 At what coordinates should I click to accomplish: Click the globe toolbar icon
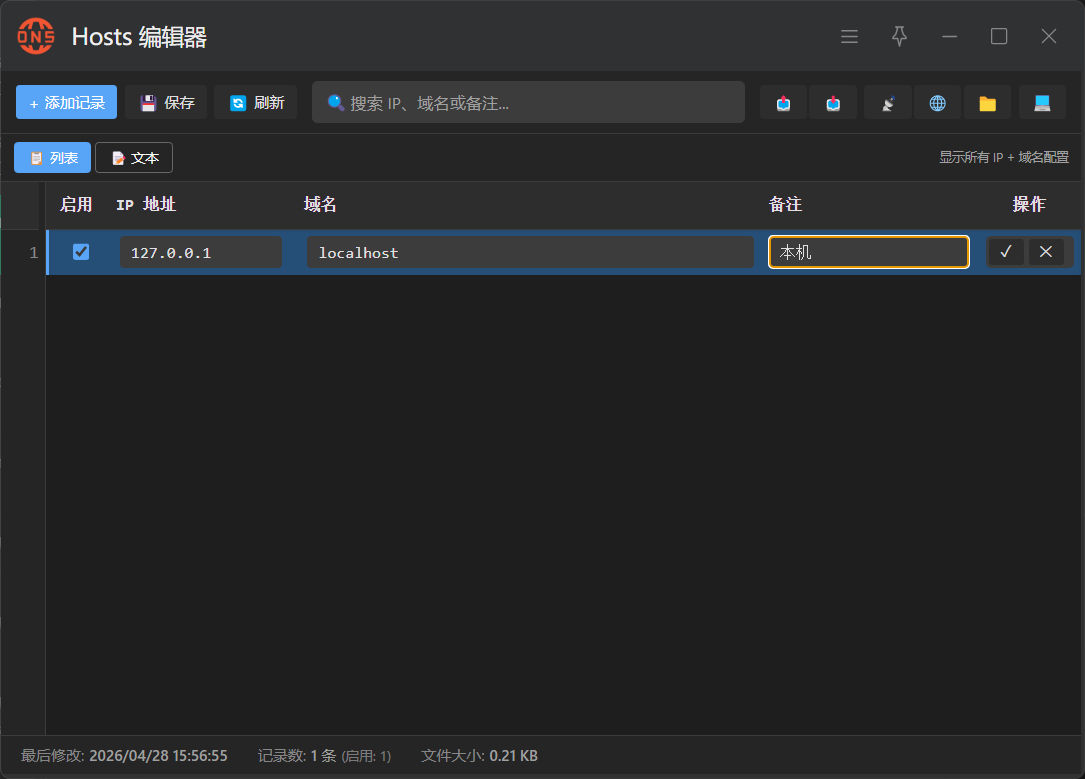point(937,103)
